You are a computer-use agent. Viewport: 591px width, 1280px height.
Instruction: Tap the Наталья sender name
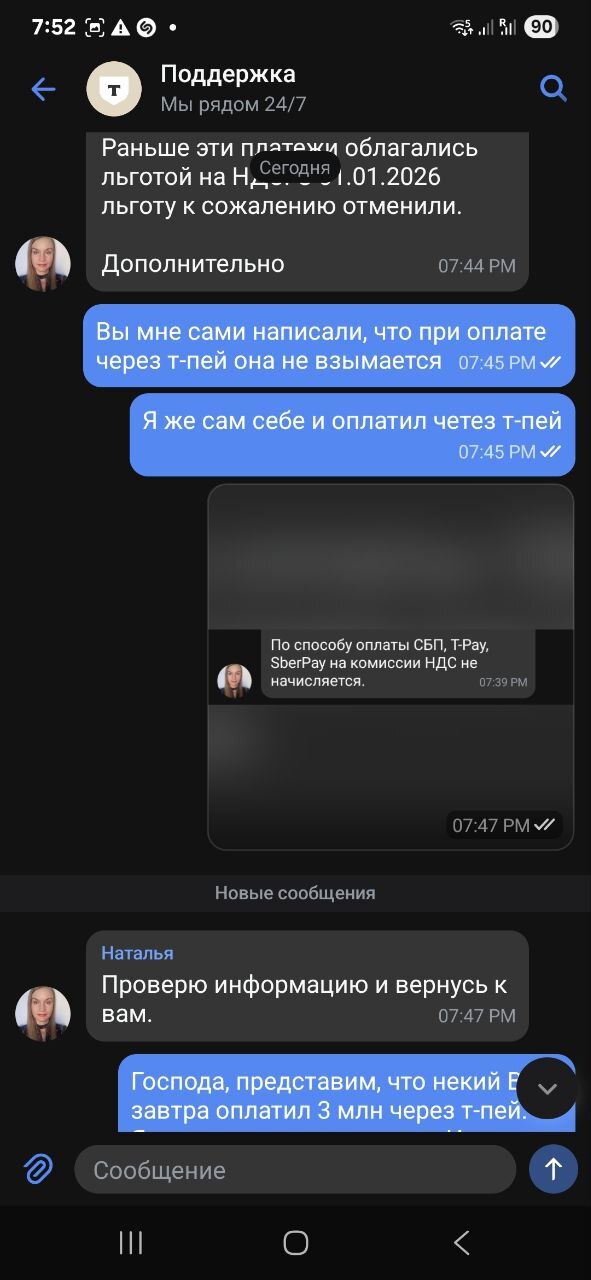pyautogui.click(x=137, y=953)
